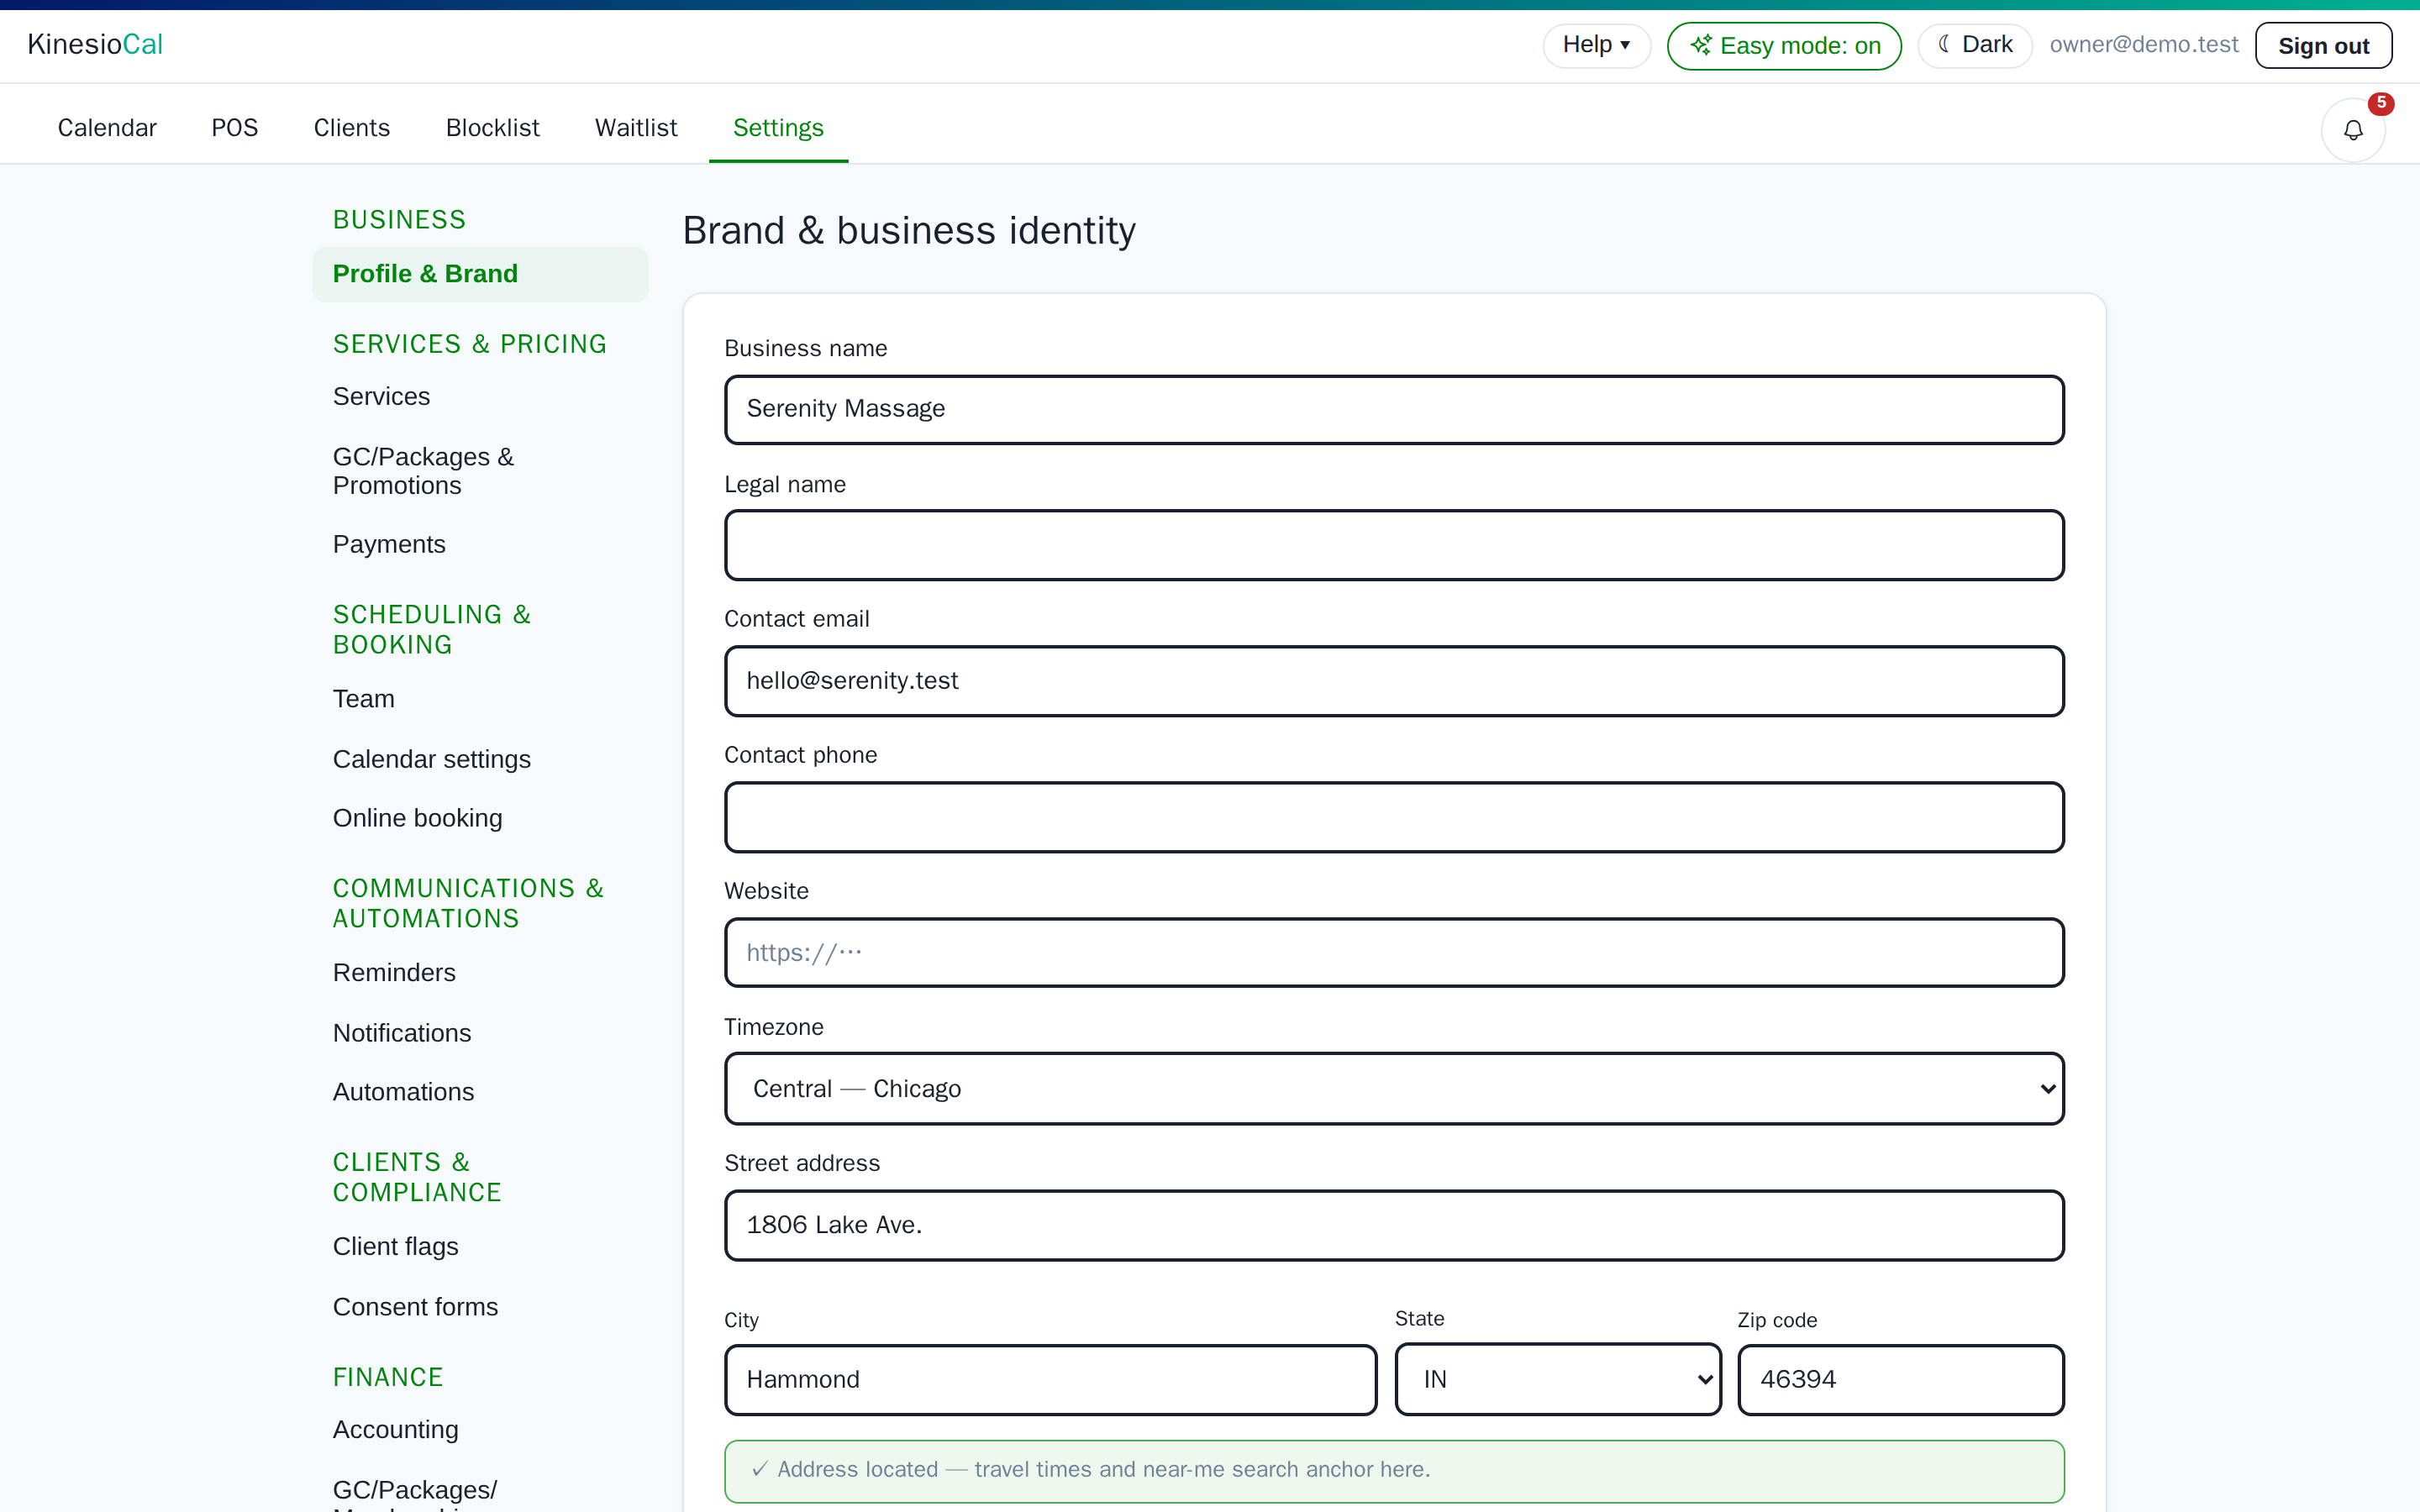The height and width of the screenshot is (1512, 2420).
Task: Open the POS tab
Action: click(x=235, y=128)
